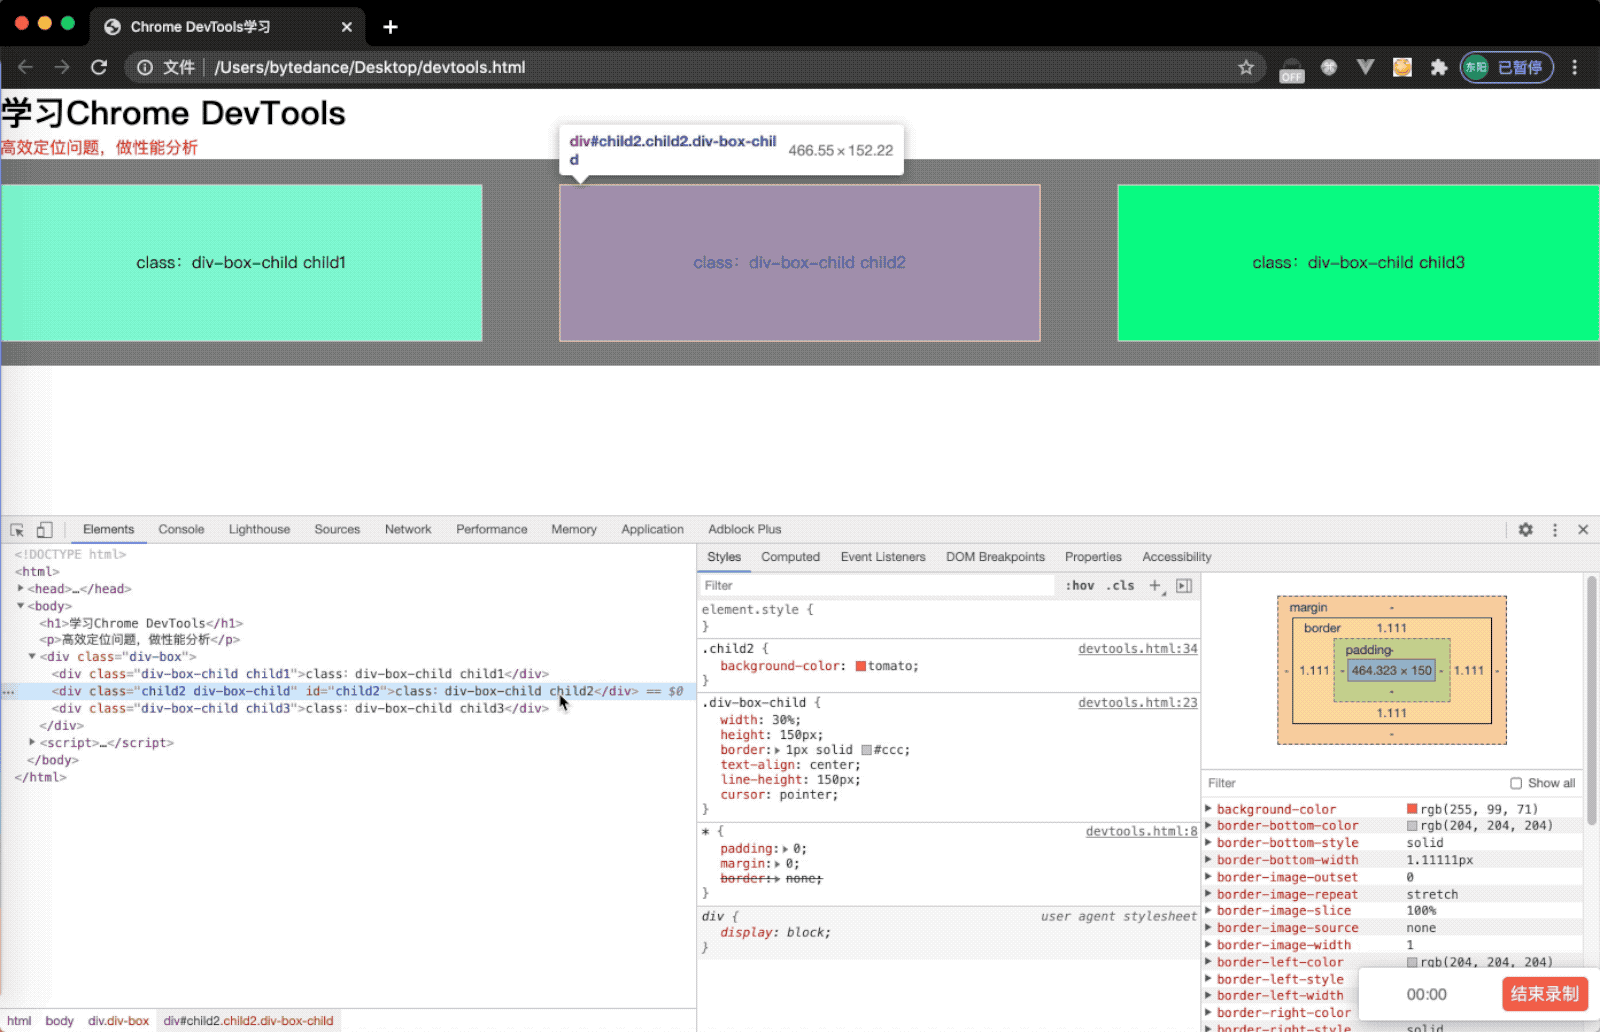The image size is (1600, 1032).
Task: Reload the page
Action: 98,67
